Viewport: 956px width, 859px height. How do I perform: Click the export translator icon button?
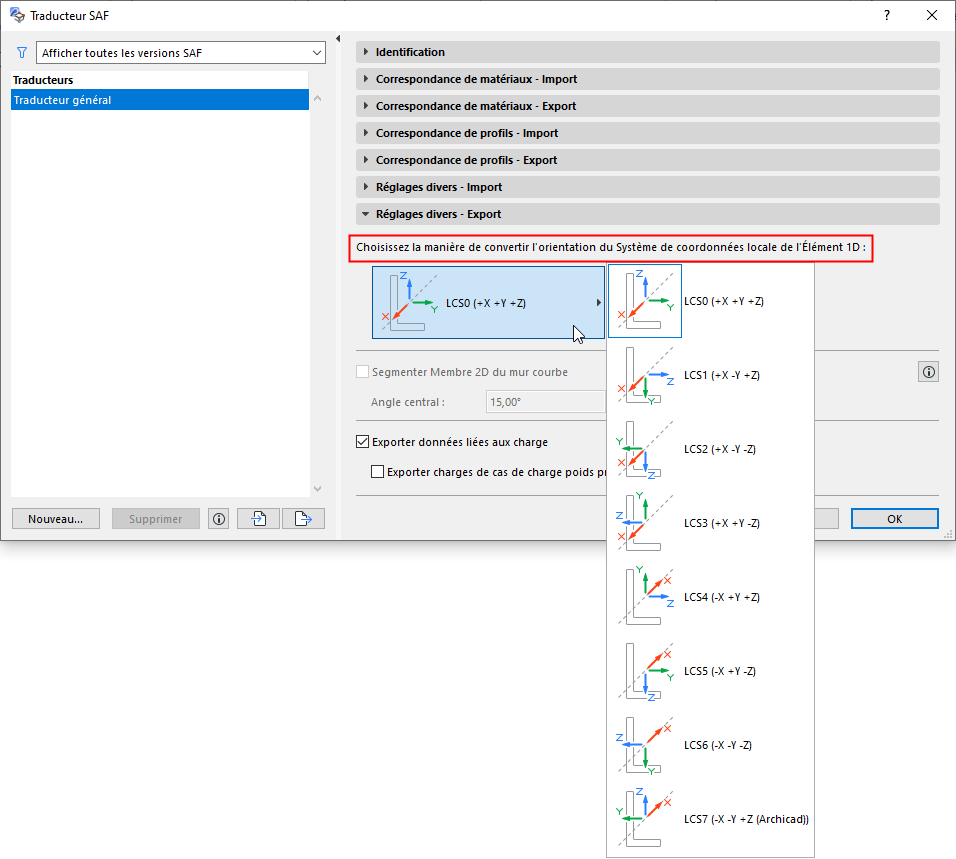click(303, 519)
